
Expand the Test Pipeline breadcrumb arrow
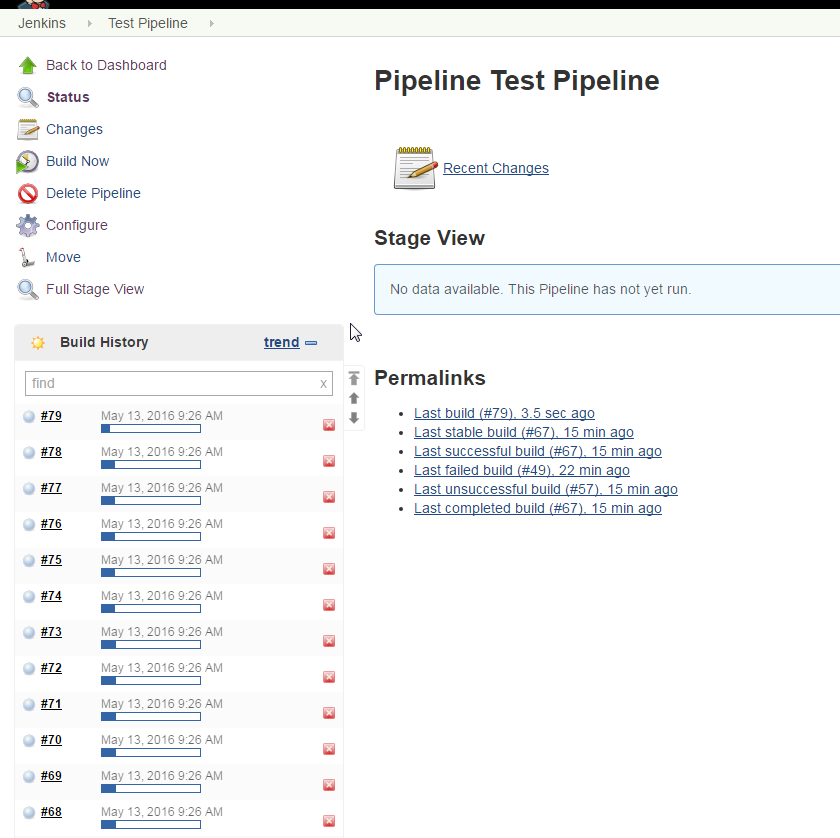pyautogui.click(x=211, y=23)
